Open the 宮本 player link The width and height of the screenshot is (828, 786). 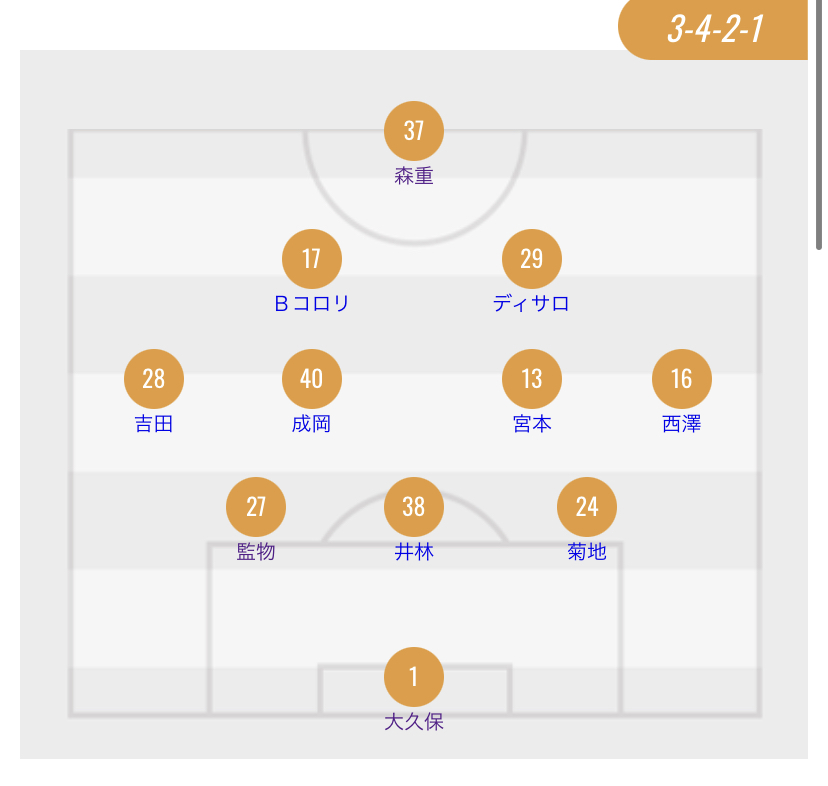point(531,424)
